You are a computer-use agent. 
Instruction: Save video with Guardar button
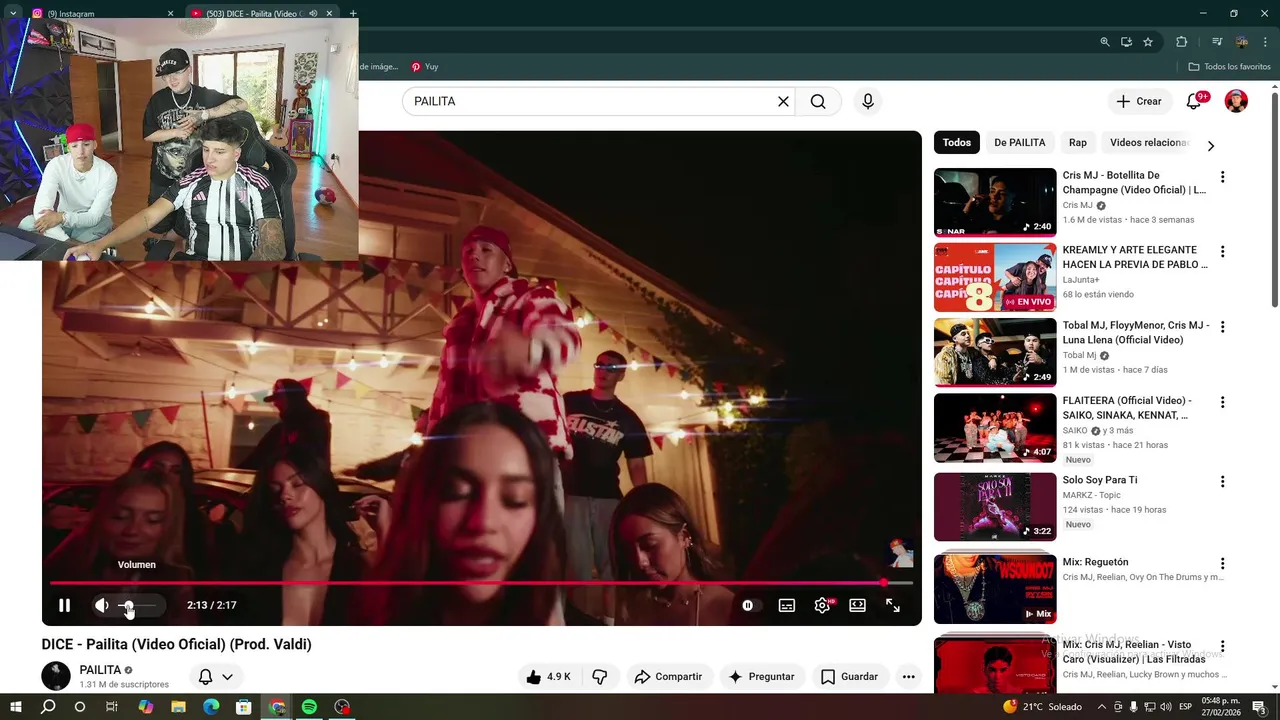point(849,677)
